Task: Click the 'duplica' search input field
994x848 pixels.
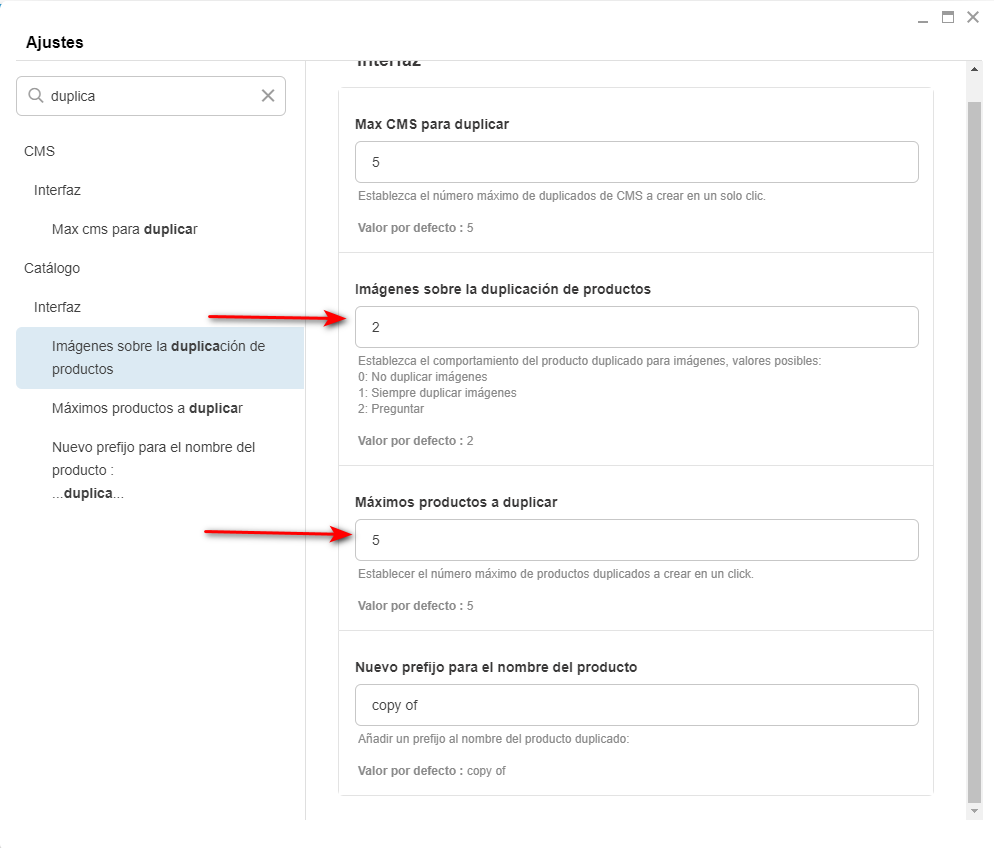Action: tap(150, 96)
